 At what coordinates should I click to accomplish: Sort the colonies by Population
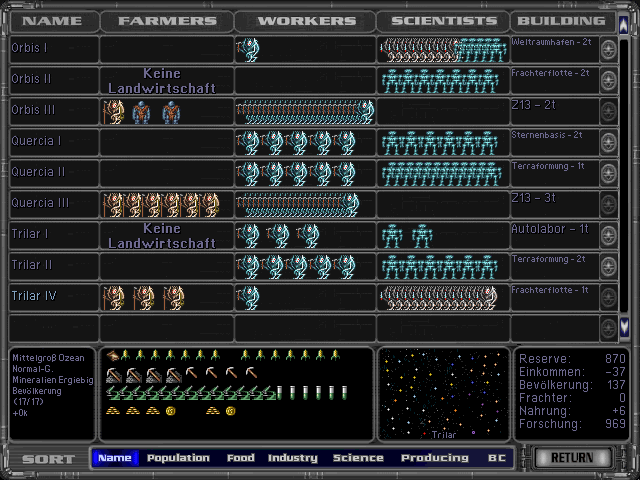pos(178,458)
